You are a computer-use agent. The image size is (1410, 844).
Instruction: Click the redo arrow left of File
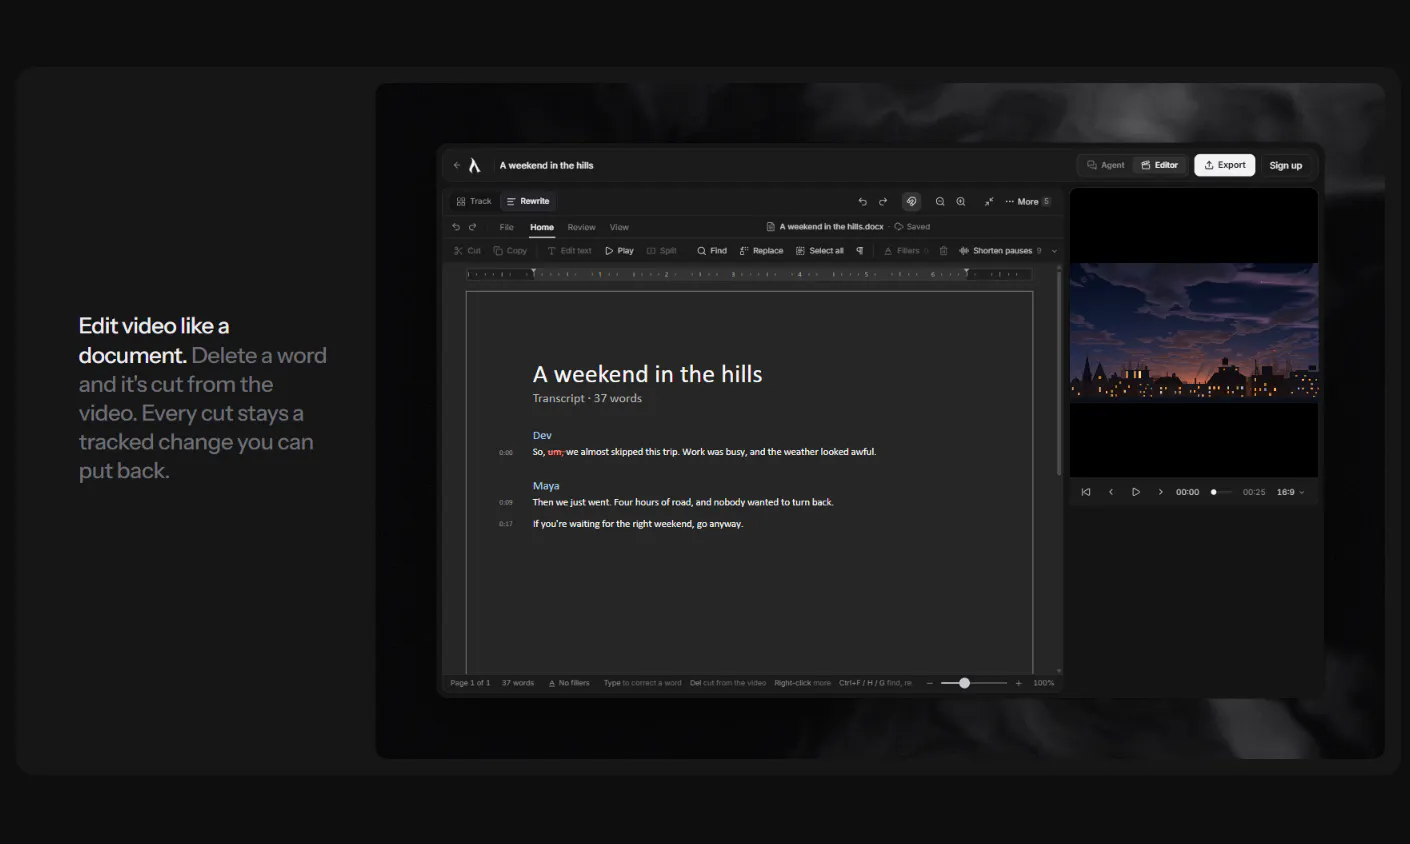click(473, 227)
